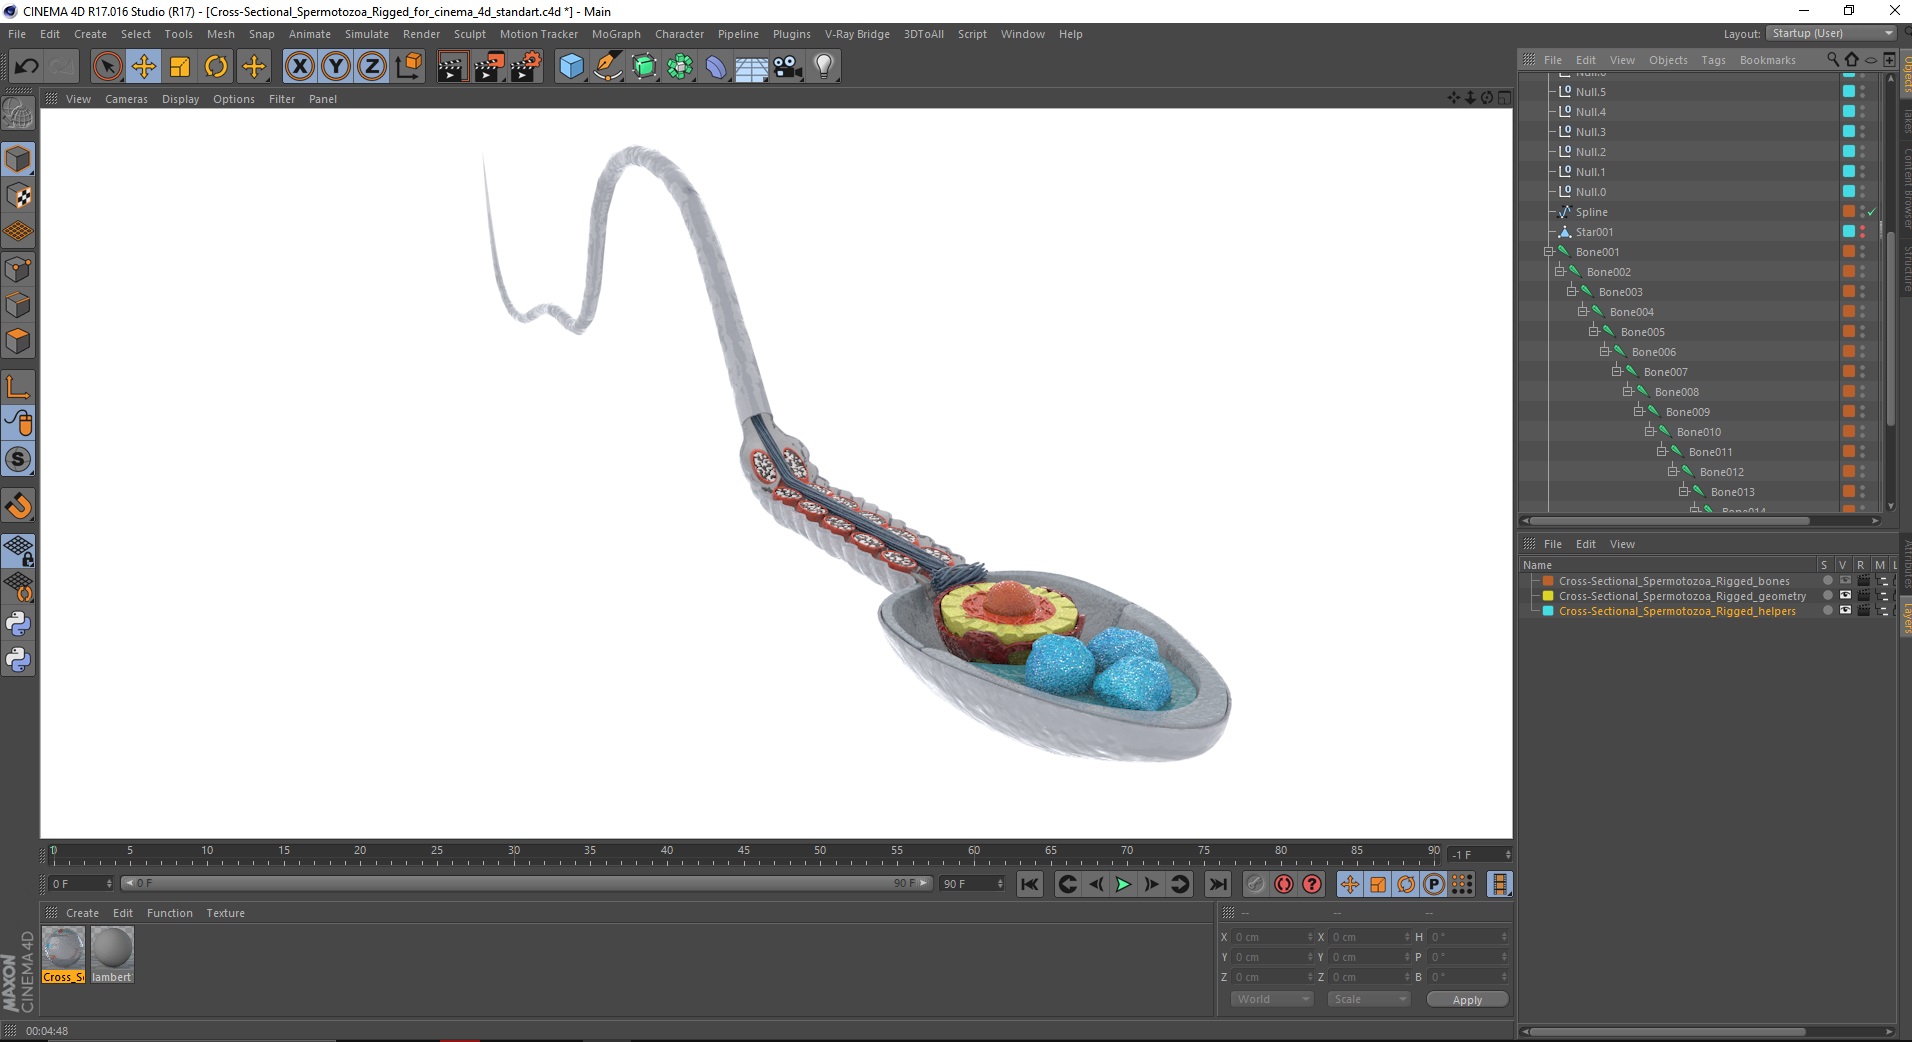The height and width of the screenshot is (1042, 1912).
Task: Open the World coordinate dropdown
Action: [1271, 999]
